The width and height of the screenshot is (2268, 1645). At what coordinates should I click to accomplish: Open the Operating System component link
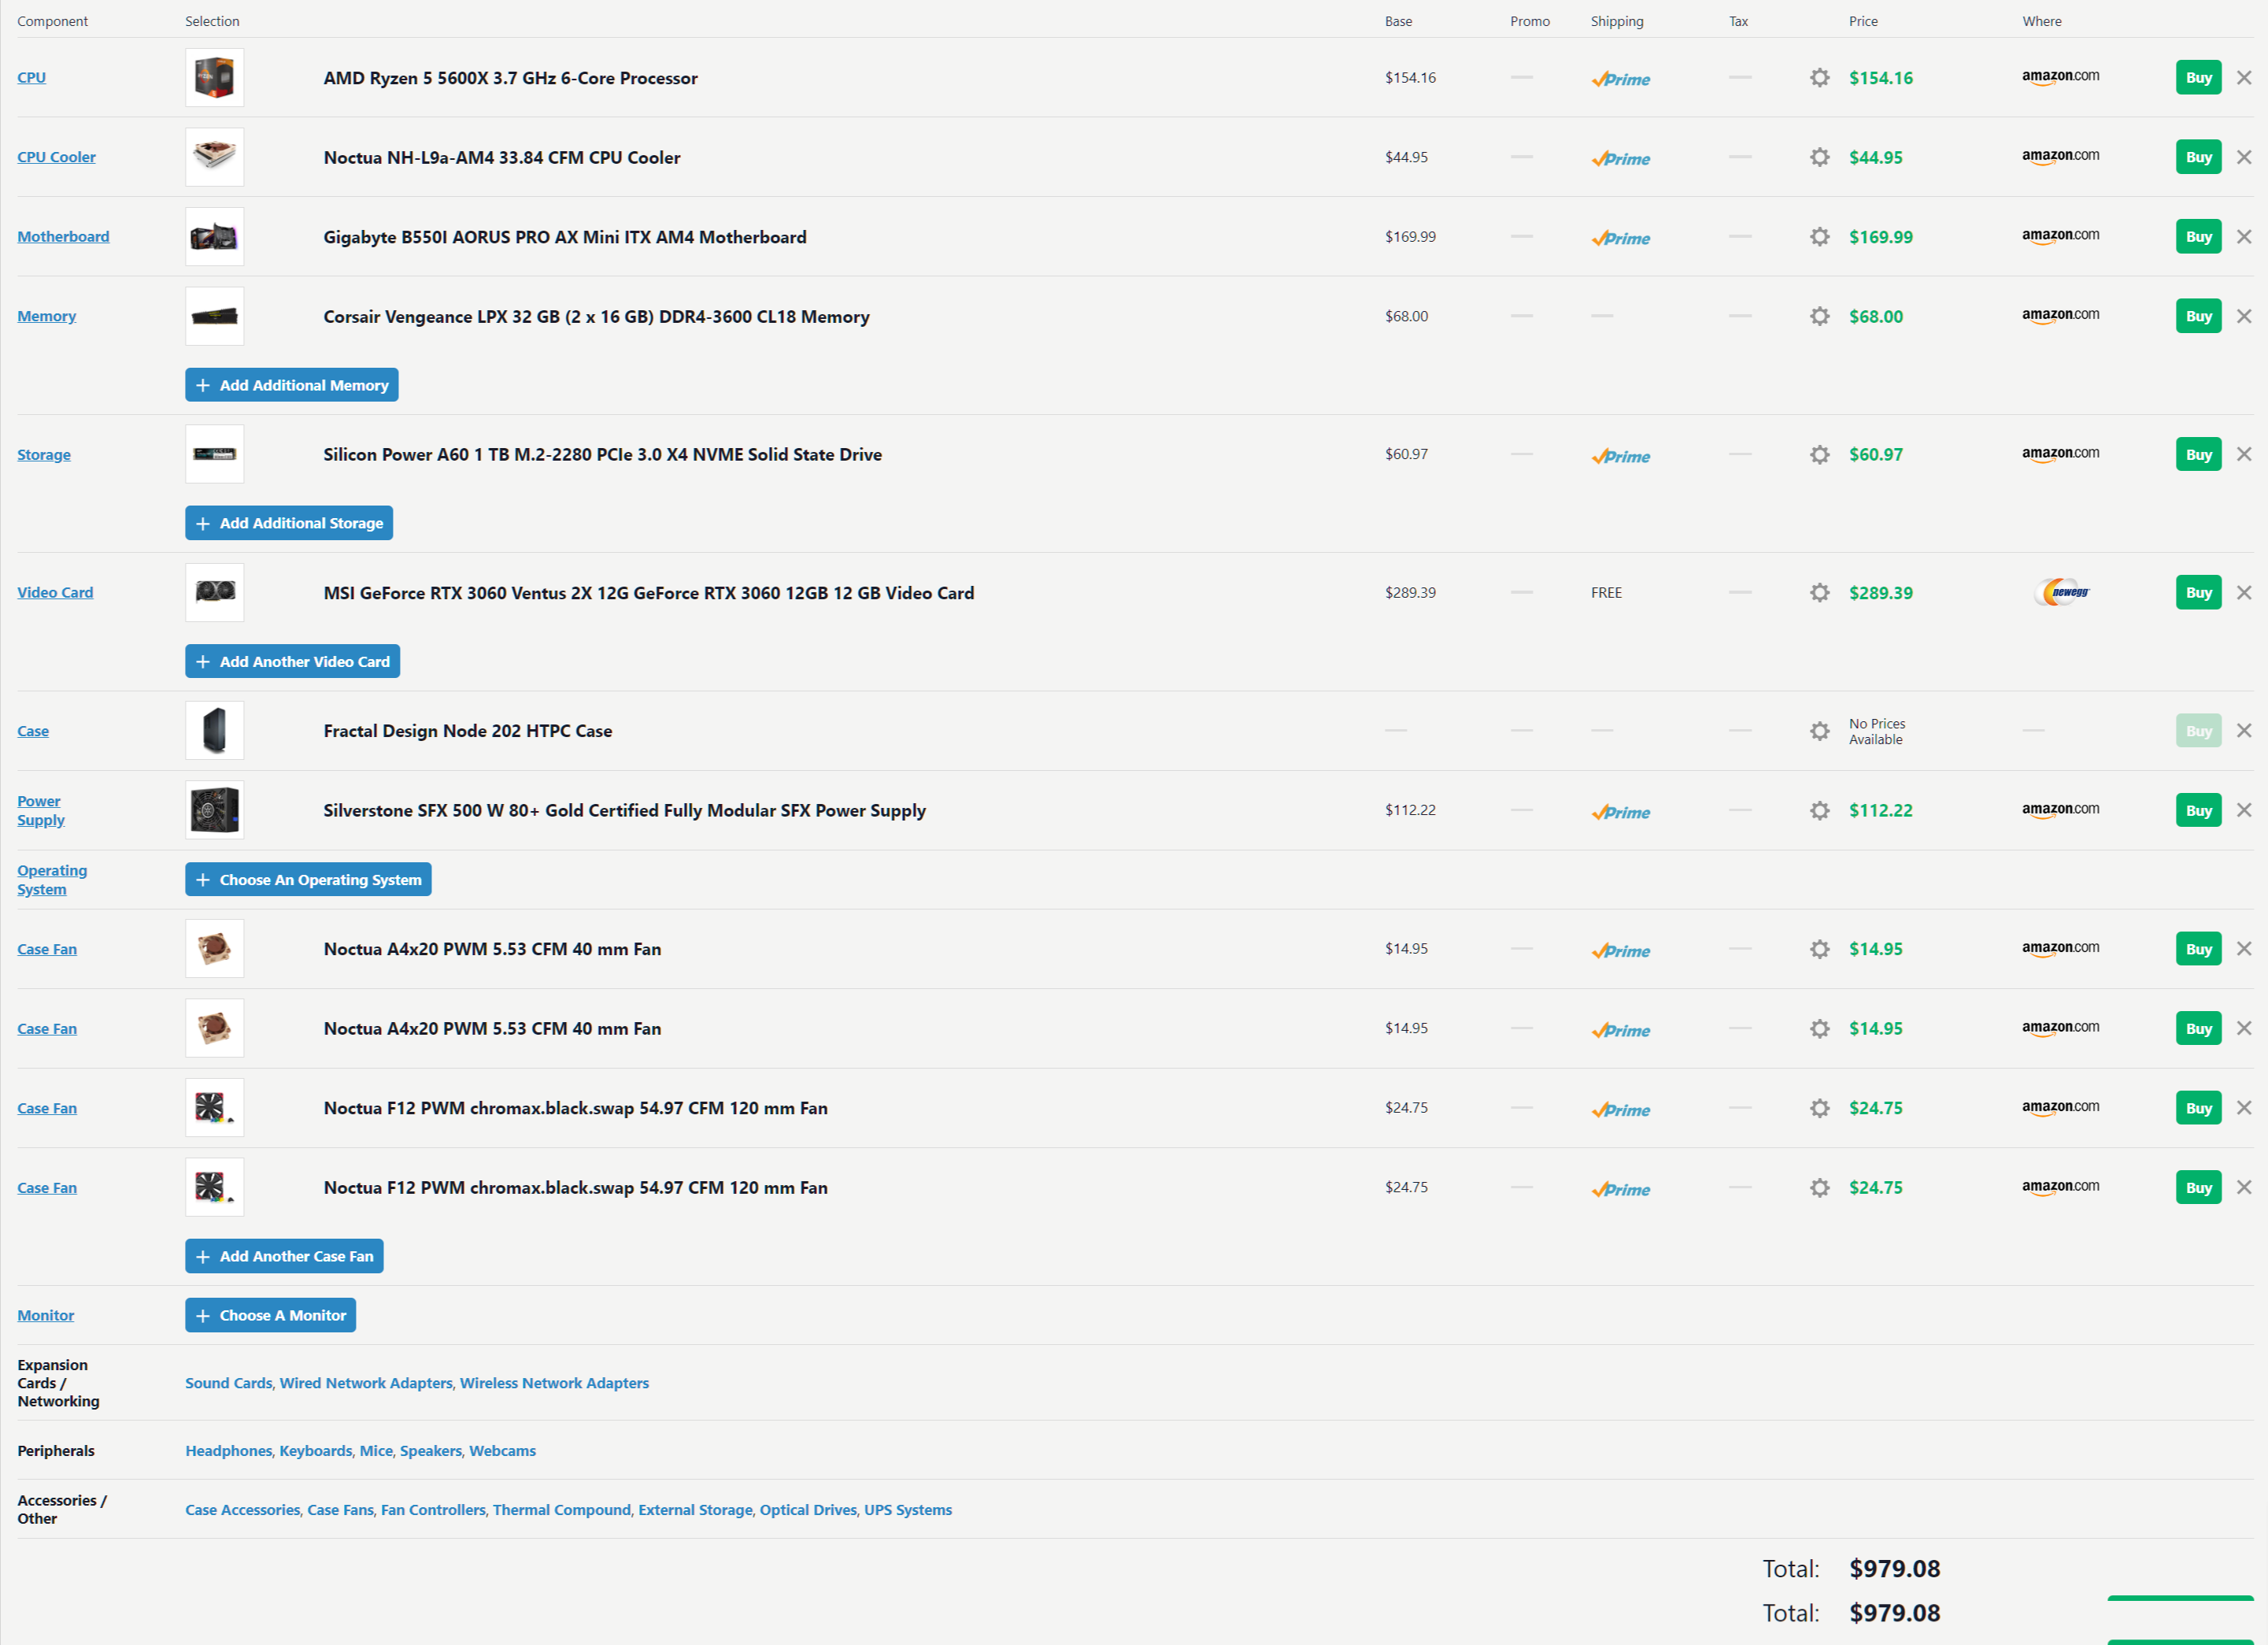click(x=52, y=880)
